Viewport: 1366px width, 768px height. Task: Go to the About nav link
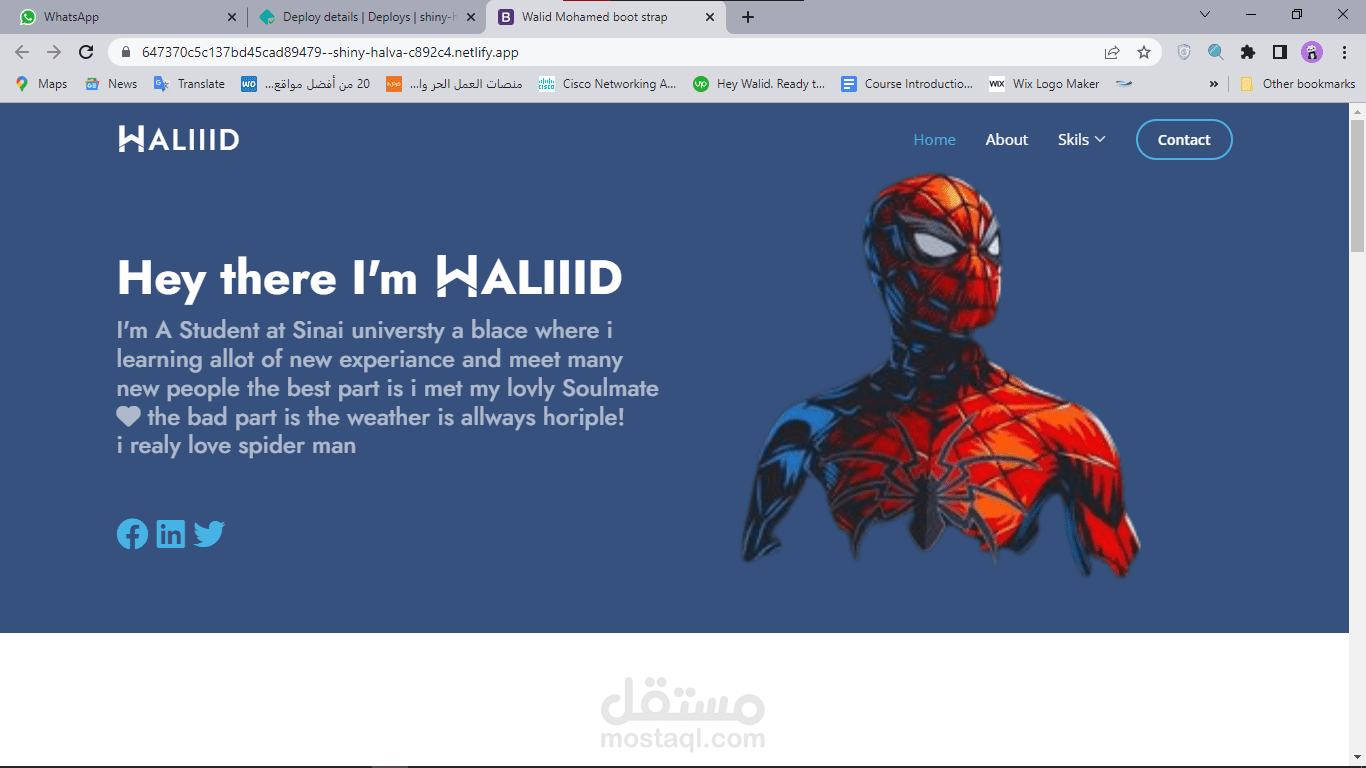1006,140
